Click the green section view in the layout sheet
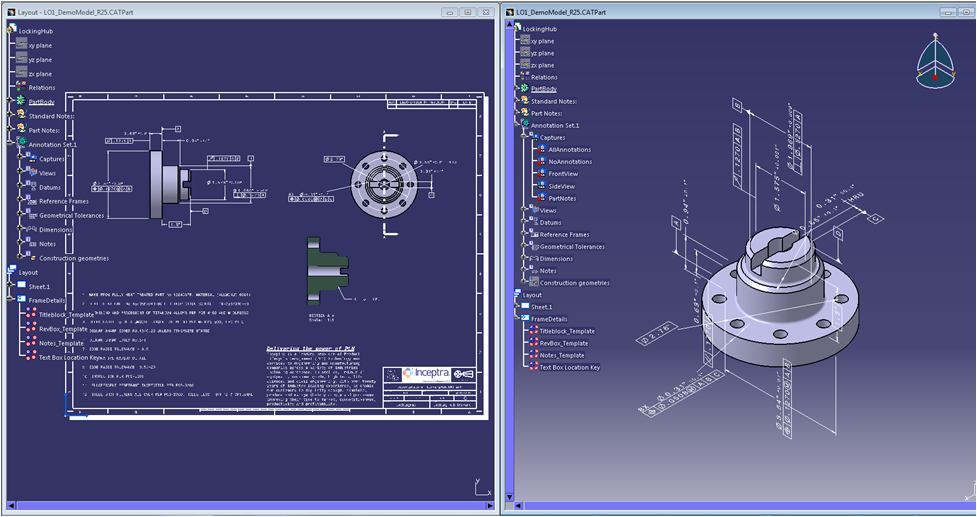Image resolution: width=977 pixels, height=517 pixels. tap(327, 268)
